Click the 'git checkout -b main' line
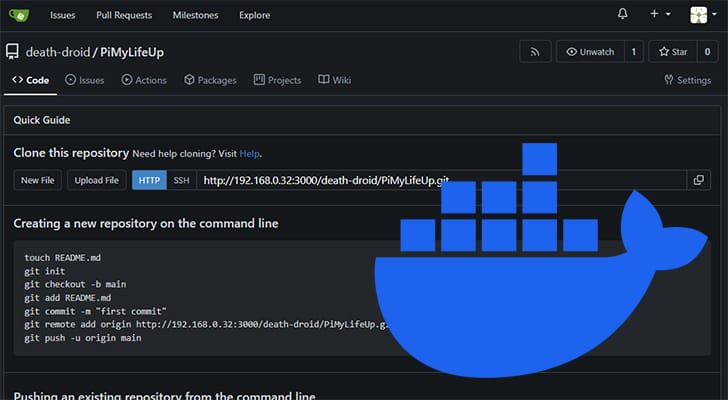The image size is (728, 400). pos(75,284)
